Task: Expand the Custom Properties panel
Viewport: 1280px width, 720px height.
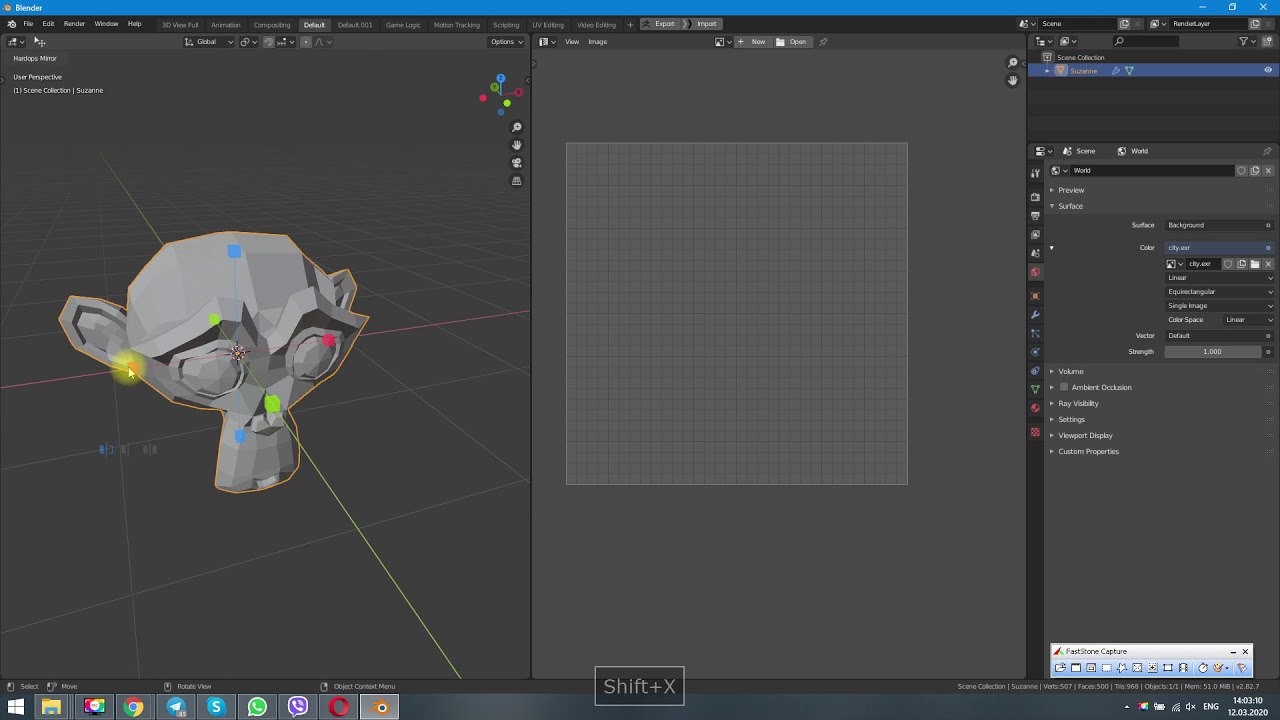Action: (x=1088, y=451)
